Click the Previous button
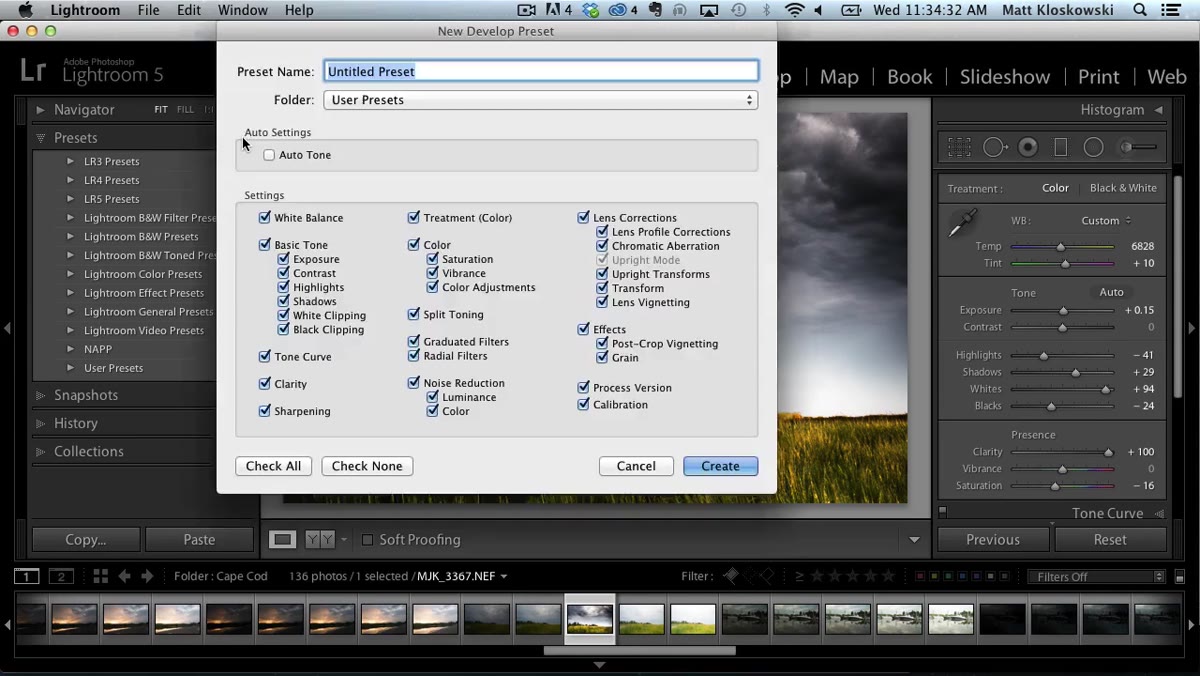The height and width of the screenshot is (676, 1200). 993,539
